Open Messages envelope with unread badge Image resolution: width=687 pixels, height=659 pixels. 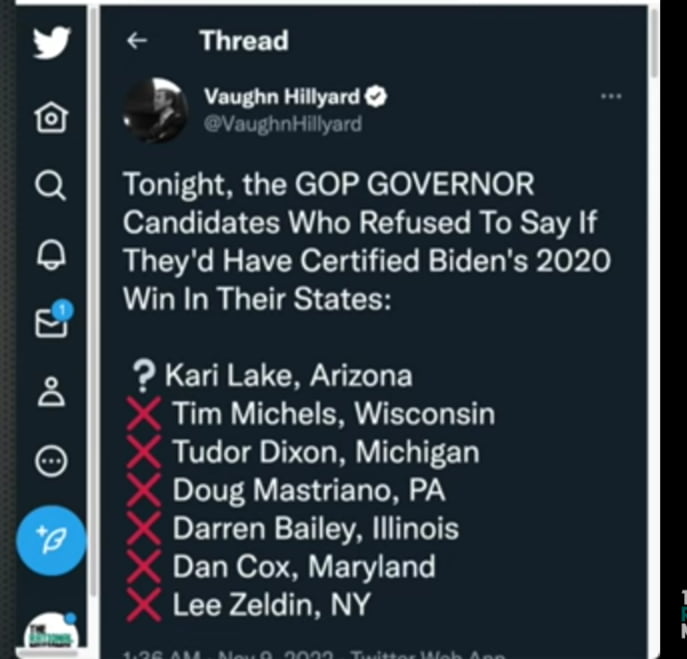point(51,322)
